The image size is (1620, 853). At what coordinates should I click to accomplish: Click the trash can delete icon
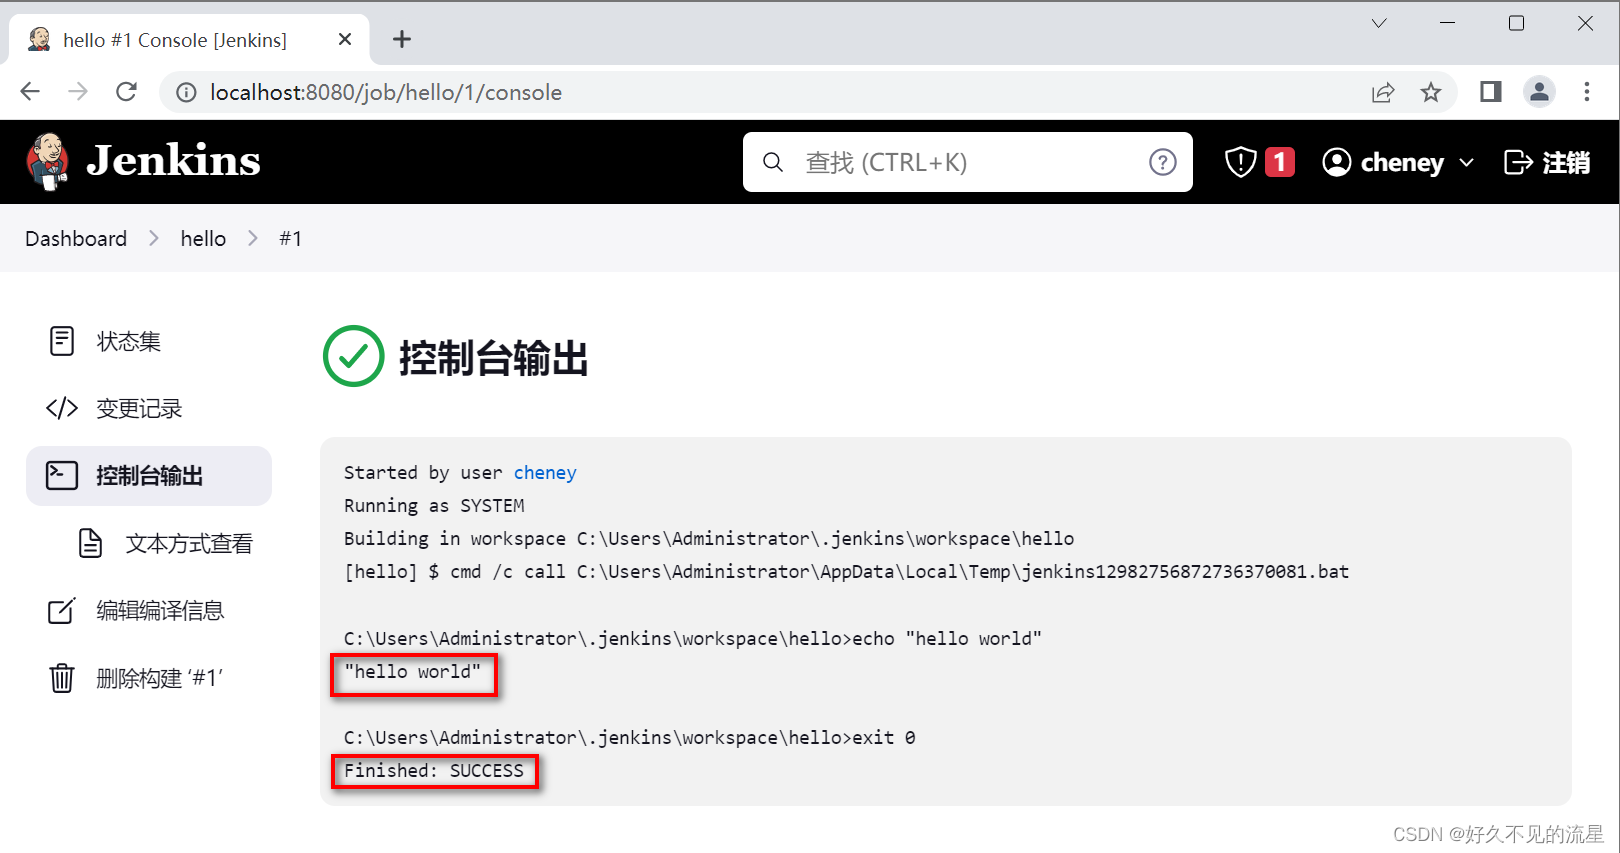(x=62, y=678)
